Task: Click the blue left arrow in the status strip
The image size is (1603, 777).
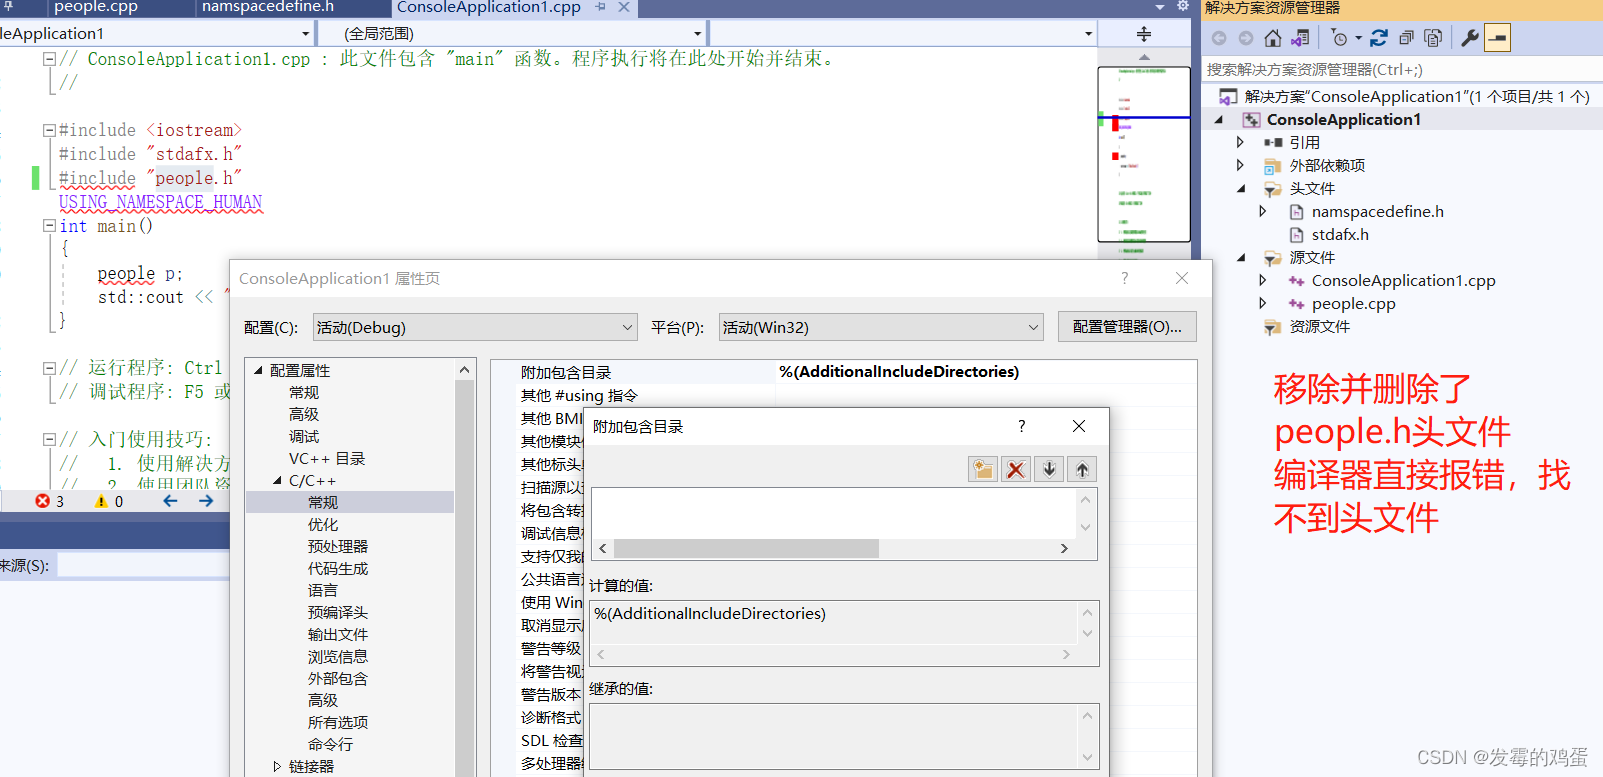Action: 170,501
